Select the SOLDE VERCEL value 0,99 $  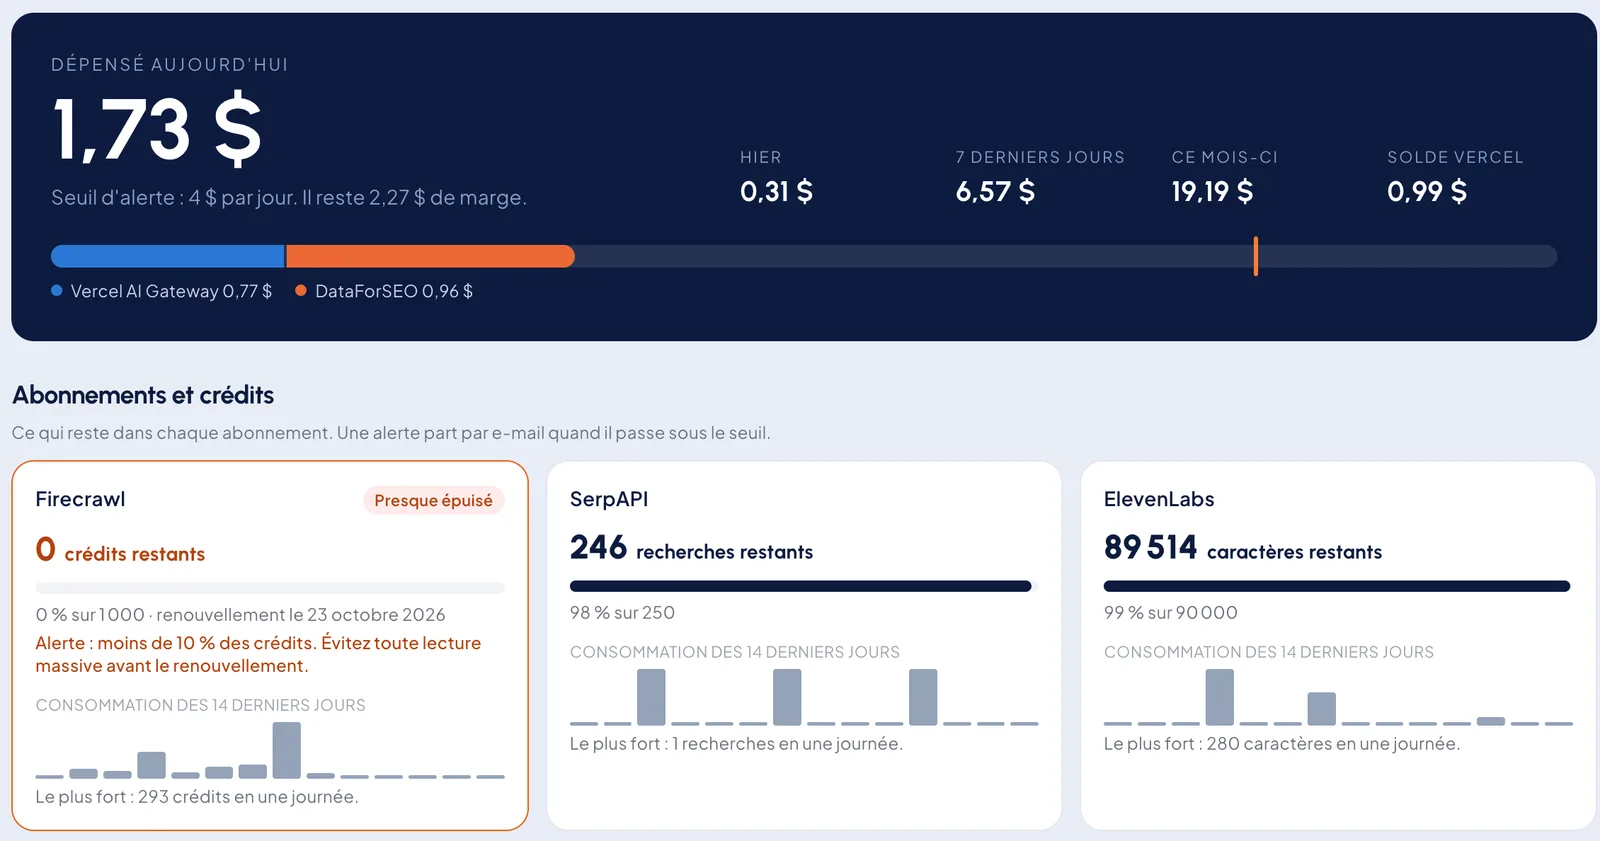tap(1427, 191)
